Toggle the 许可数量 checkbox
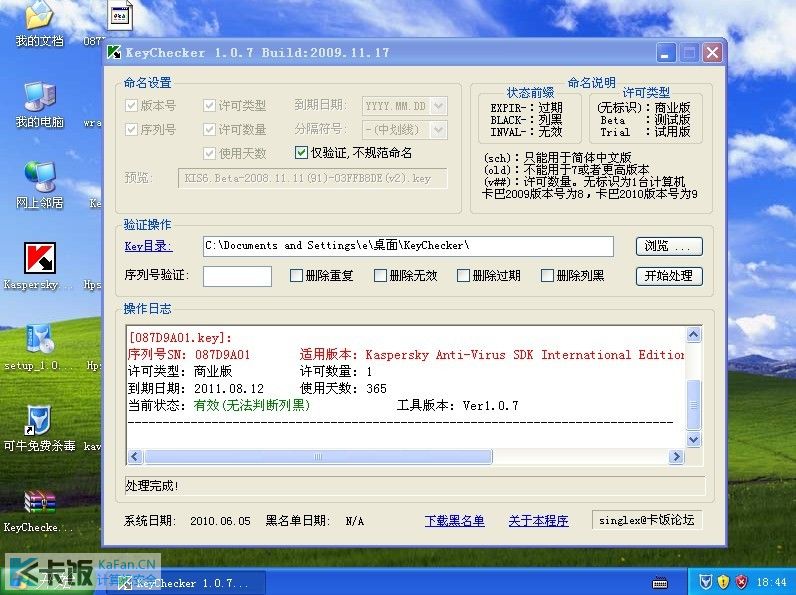Screen dimensions: 796x595 pos(209,129)
